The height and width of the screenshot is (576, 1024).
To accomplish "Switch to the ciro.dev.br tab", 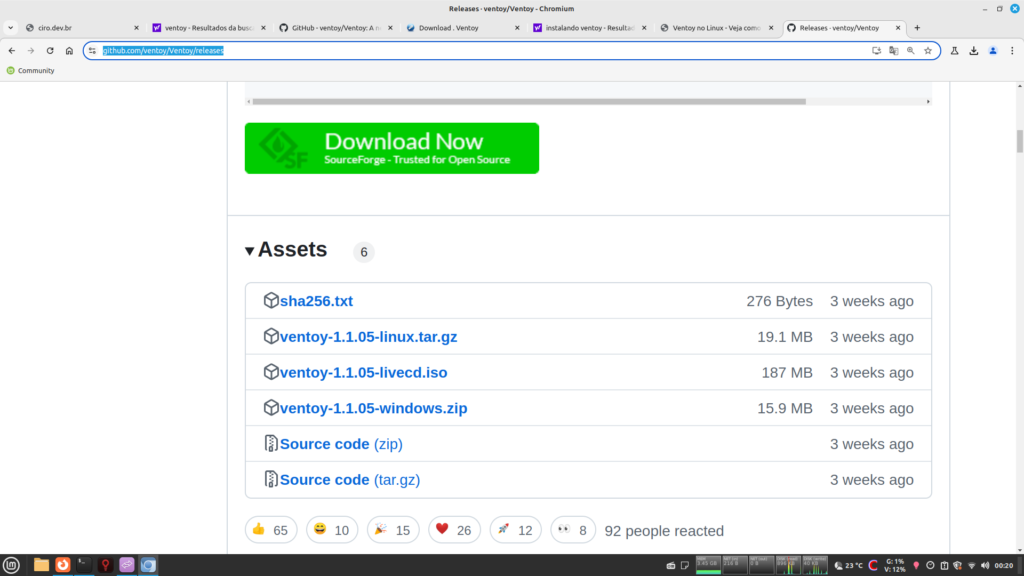I will [x=80, y=28].
